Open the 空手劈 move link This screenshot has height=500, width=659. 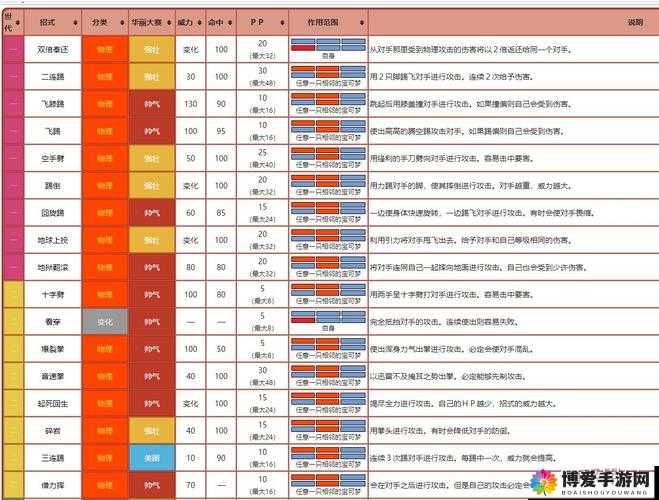coord(53,158)
